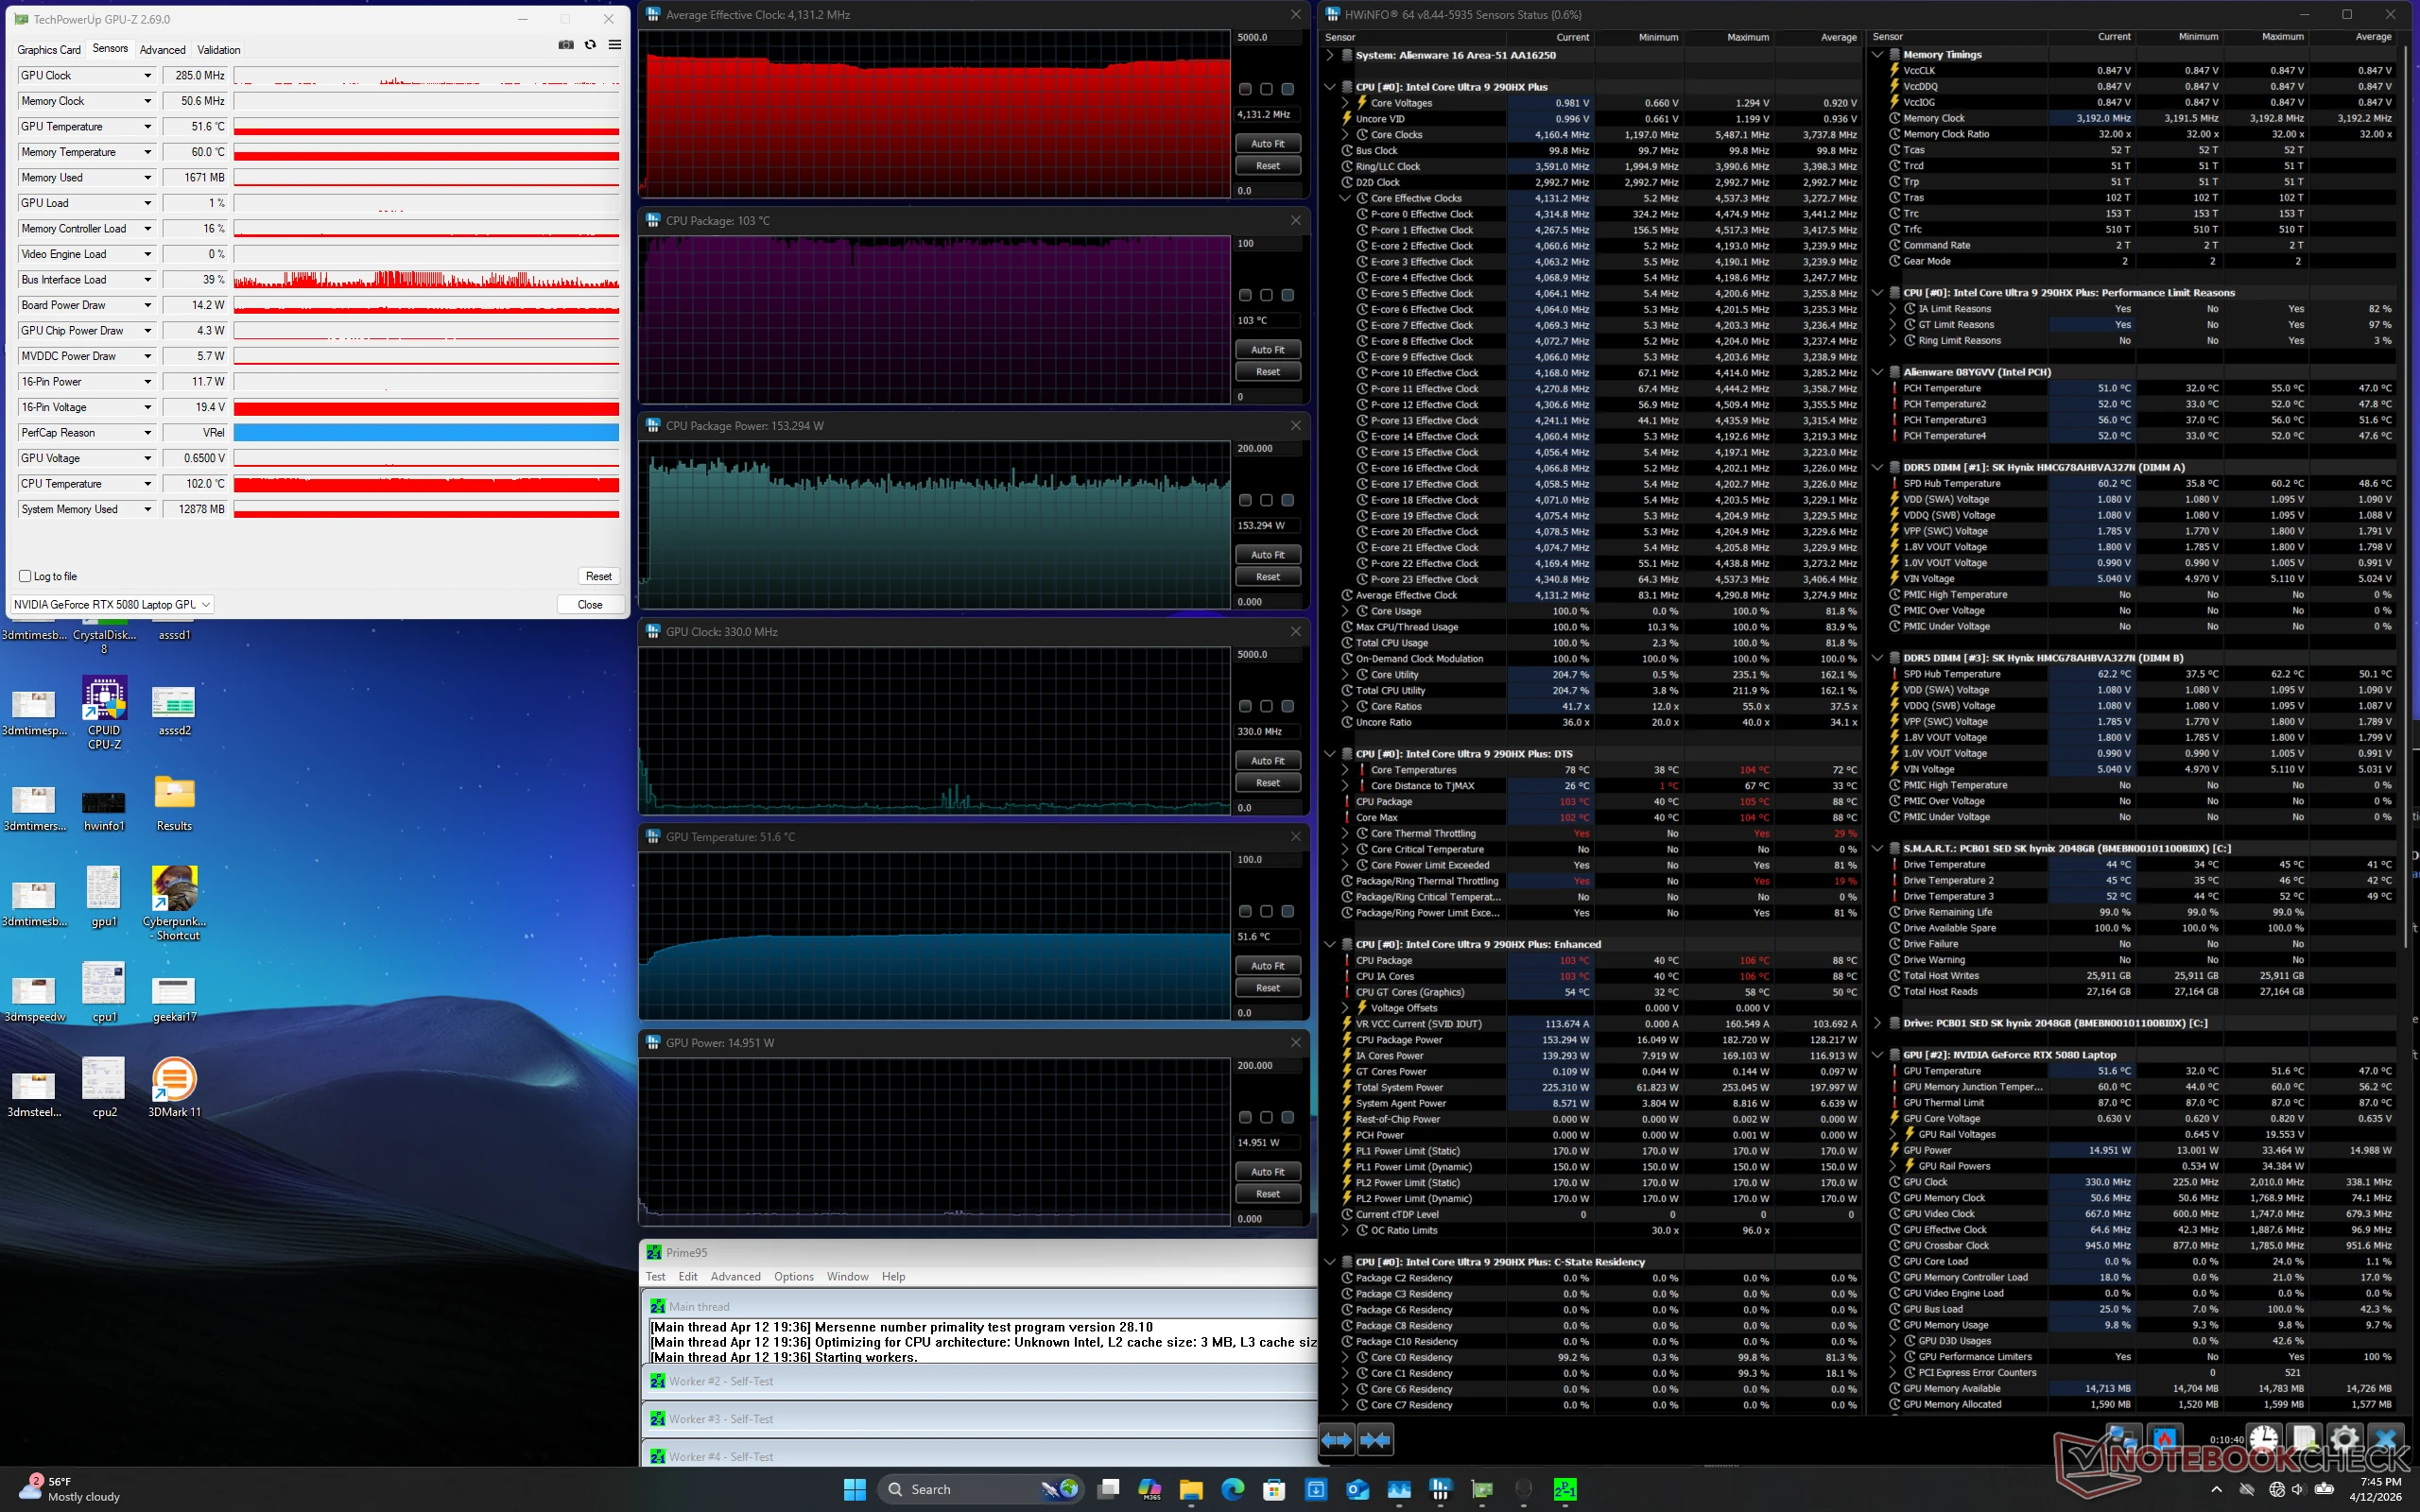Select the Prime95 icon in the taskbar
This screenshot has width=2420, height=1512.
1566,1489
